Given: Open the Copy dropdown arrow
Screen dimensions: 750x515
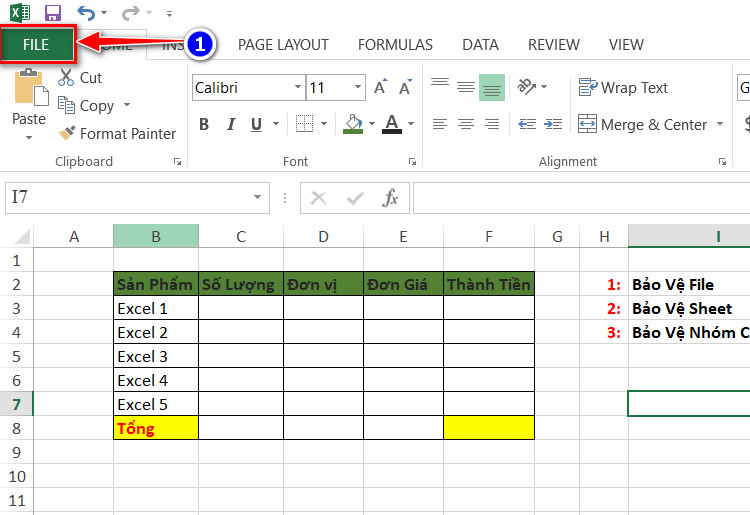Looking at the screenshot, I should tap(127, 105).
